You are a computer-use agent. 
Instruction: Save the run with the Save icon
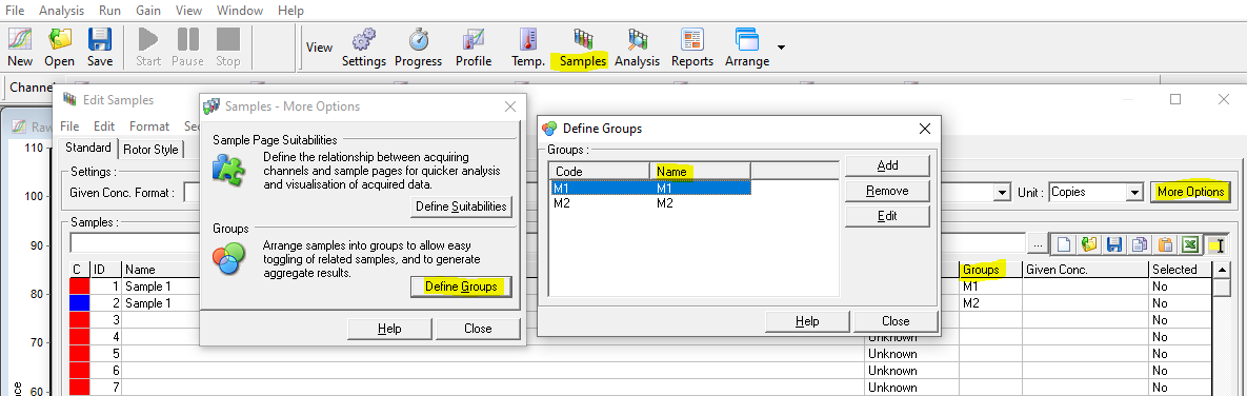(x=100, y=47)
